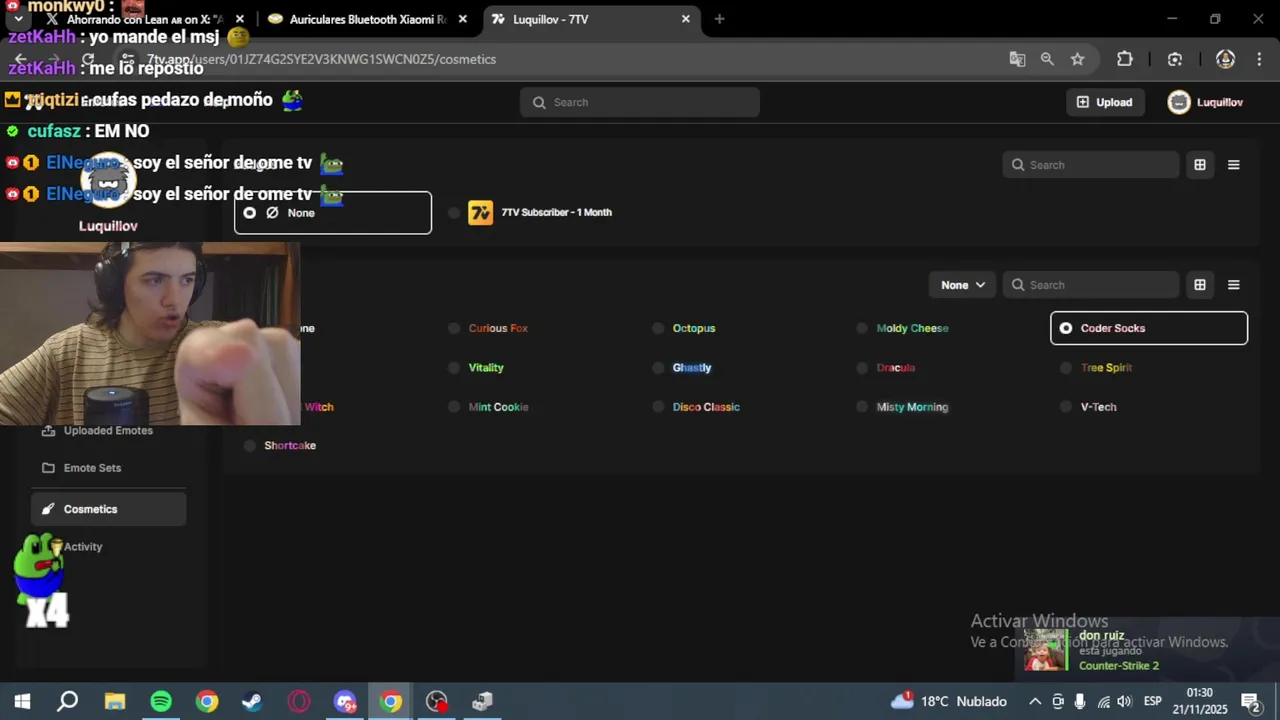Open Windows Start menu

[22, 702]
